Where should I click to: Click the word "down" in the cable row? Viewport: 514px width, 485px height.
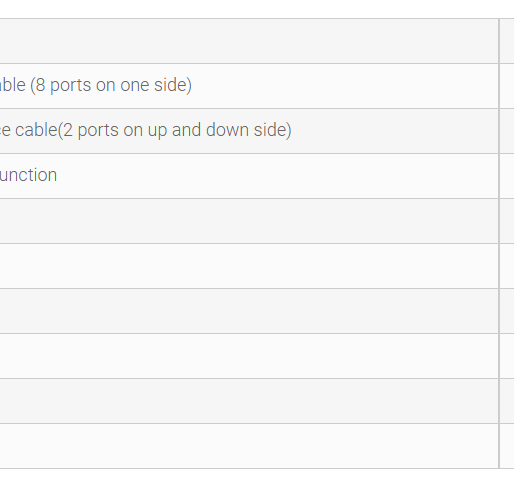pos(228,130)
